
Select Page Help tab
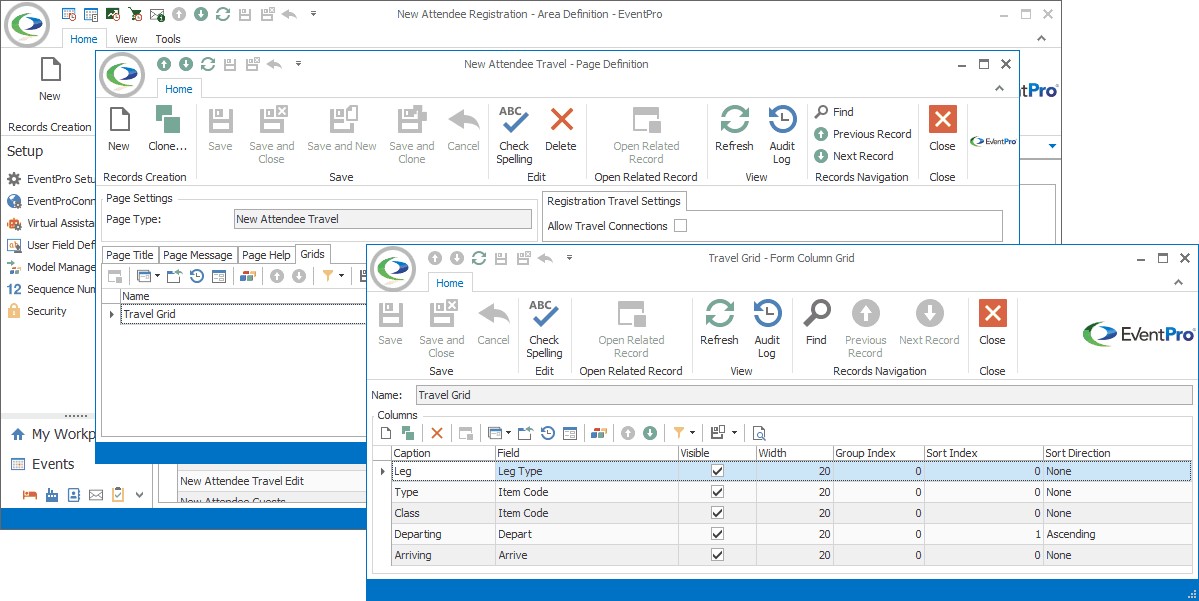point(266,255)
